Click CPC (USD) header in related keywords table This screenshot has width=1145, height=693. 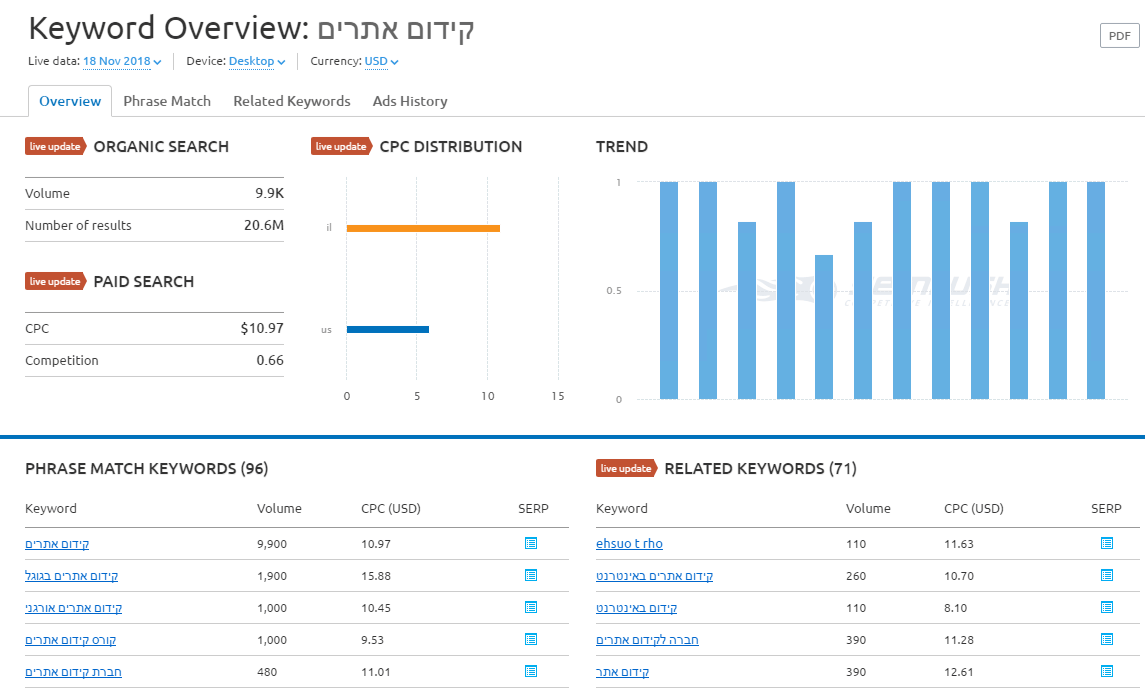pyautogui.click(x=973, y=509)
